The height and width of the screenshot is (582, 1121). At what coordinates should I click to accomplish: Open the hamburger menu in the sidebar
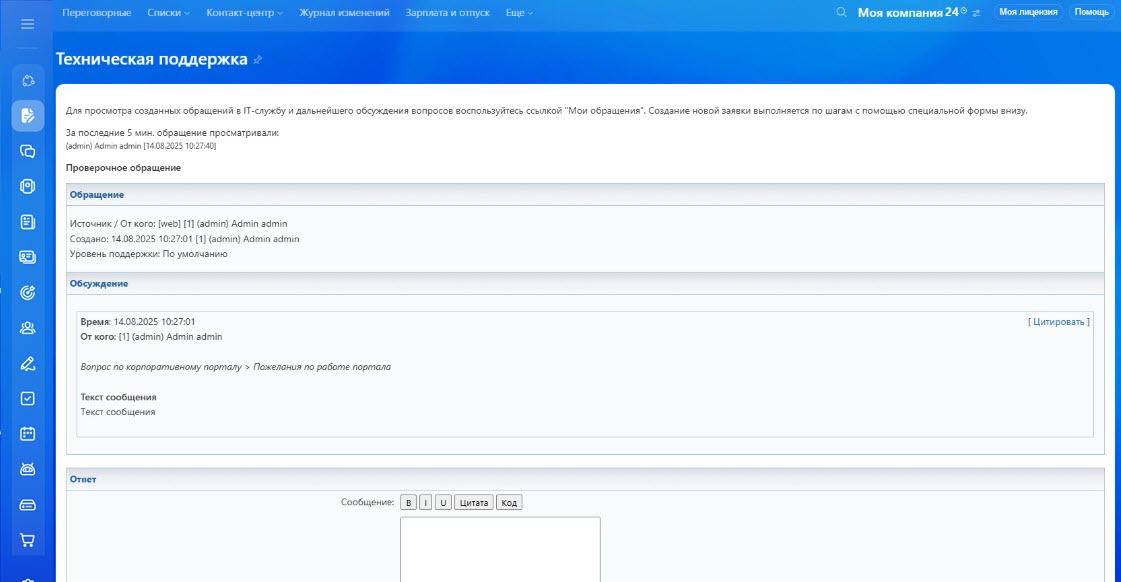[x=27, y=24]
